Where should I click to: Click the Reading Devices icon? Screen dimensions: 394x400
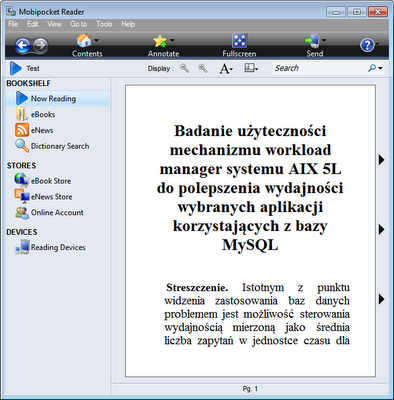pos(22,248)
